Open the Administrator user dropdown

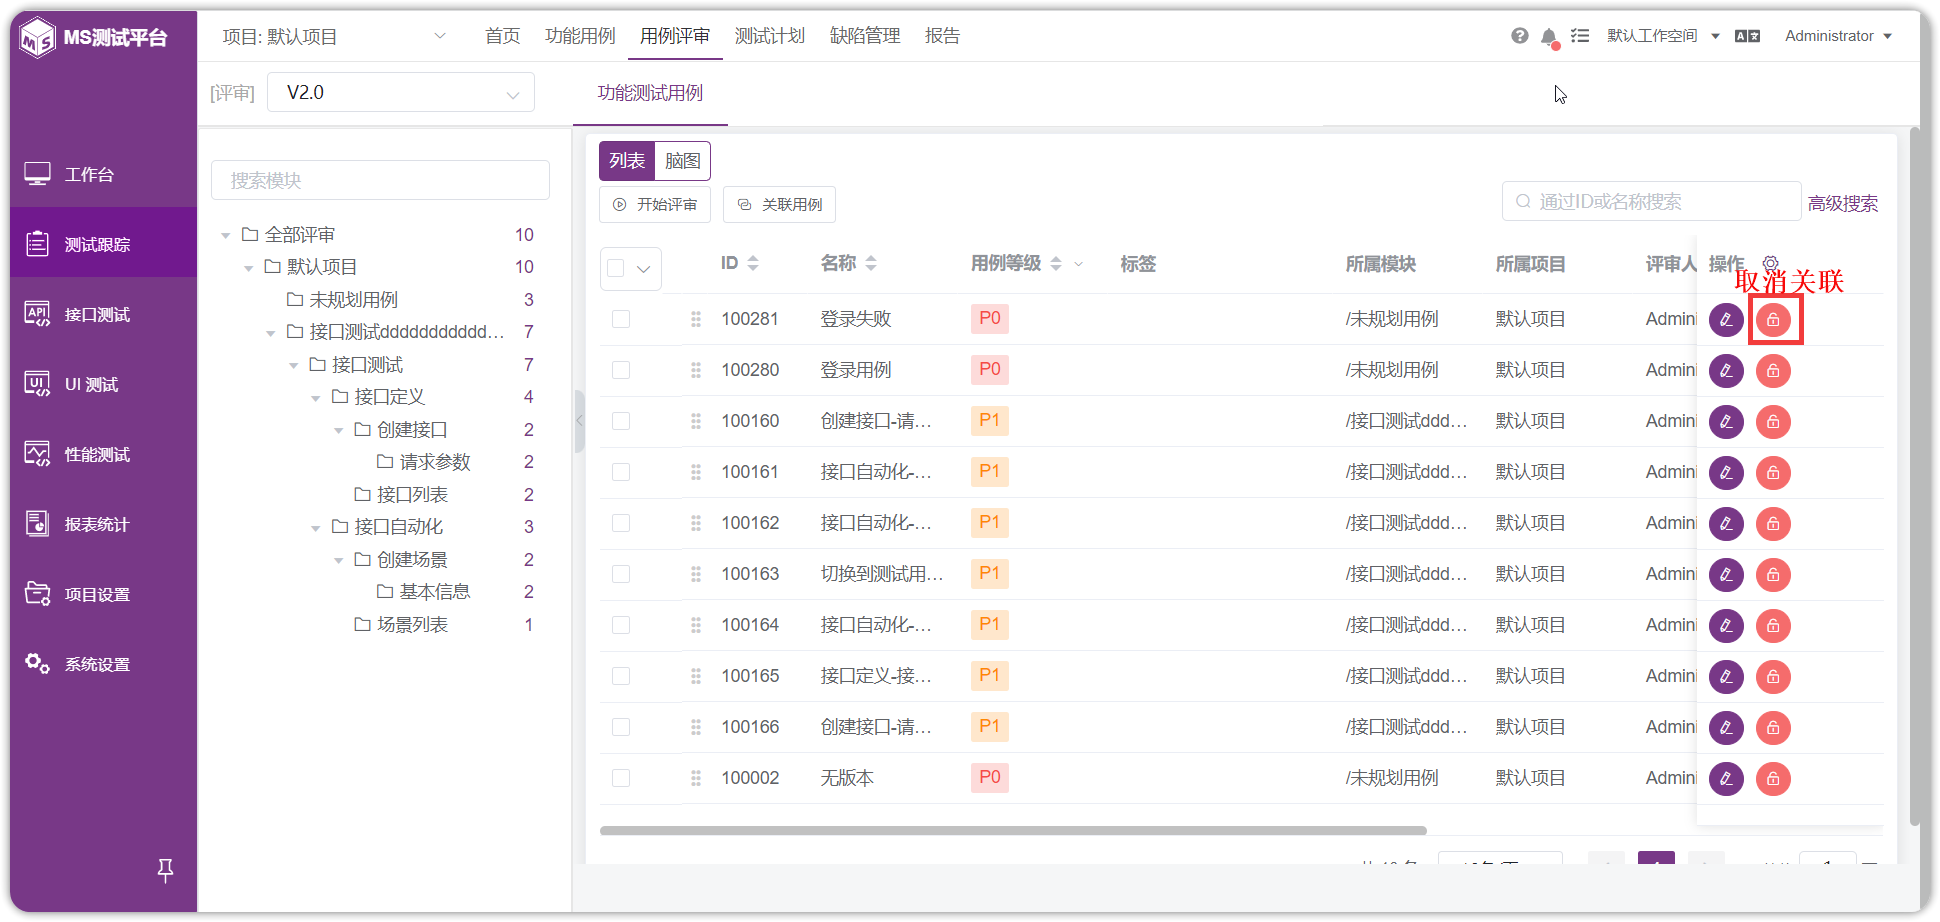coord(1838,36)
